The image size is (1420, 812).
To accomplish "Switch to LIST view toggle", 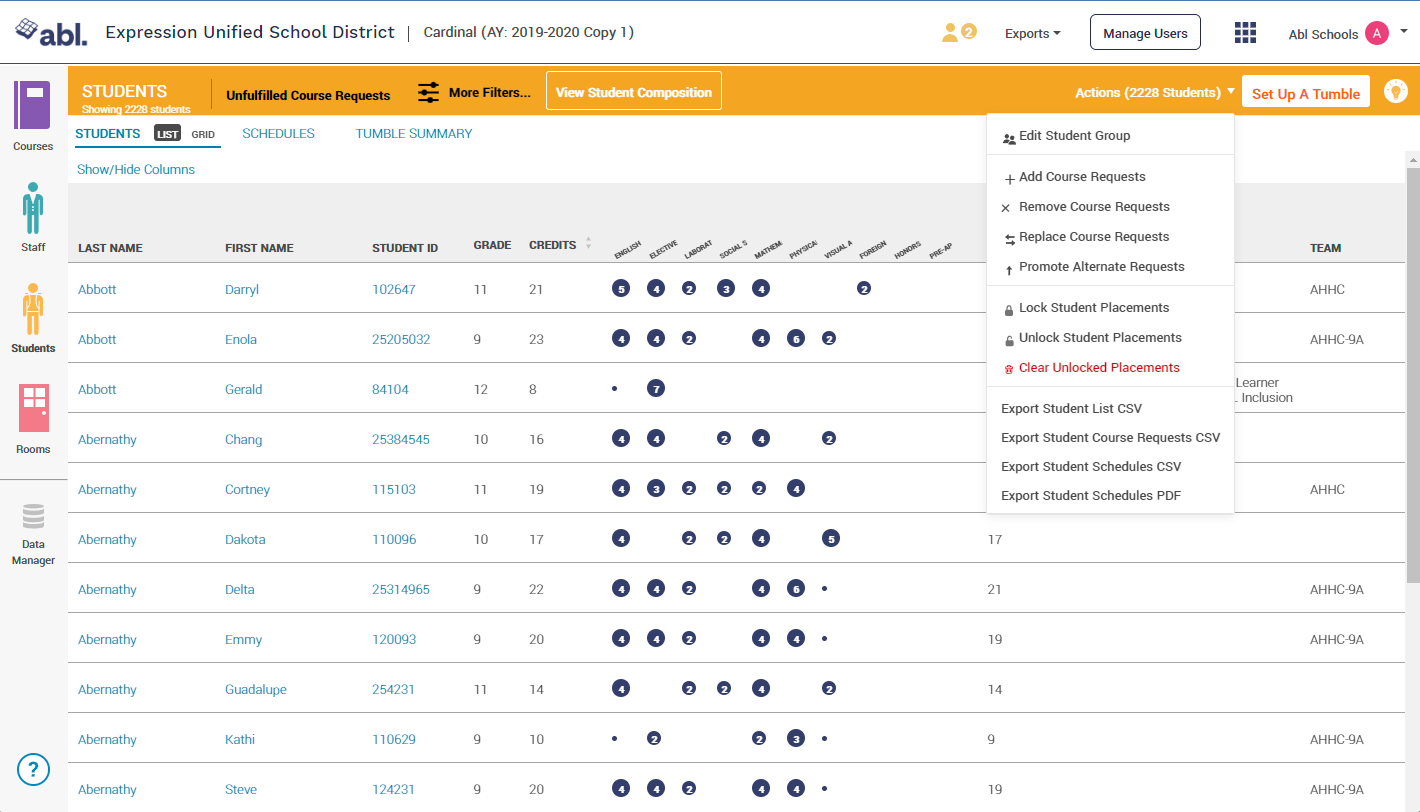I will (168, 134).
